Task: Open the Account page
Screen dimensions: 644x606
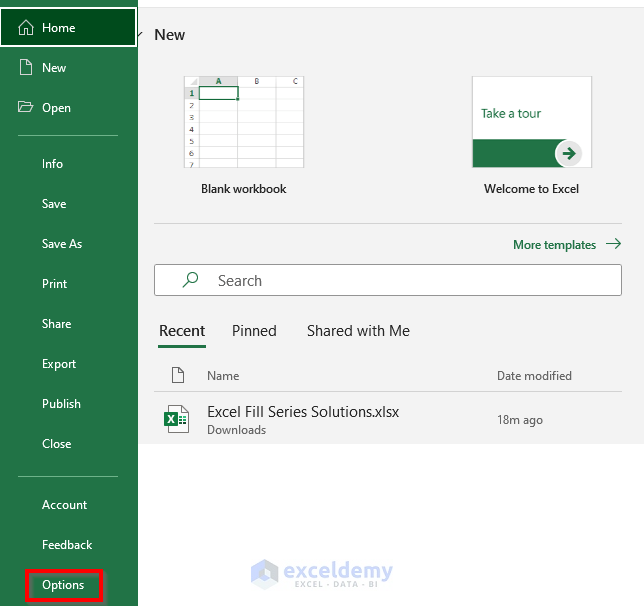Action: point(64,505)
